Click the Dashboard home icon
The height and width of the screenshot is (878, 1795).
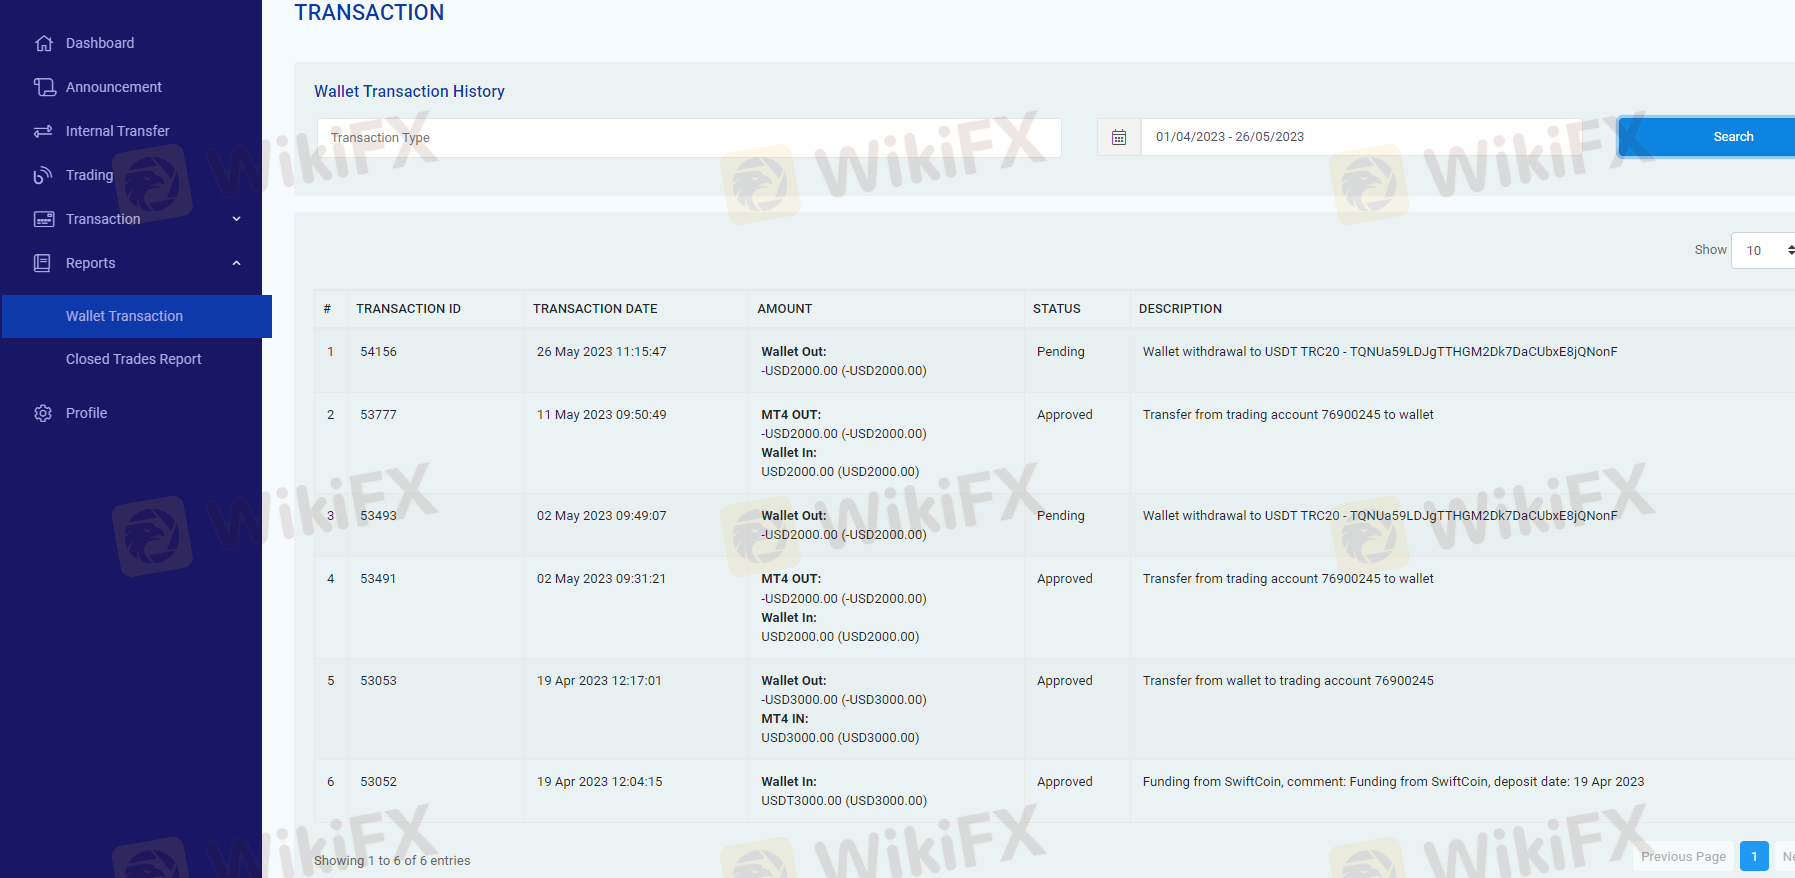[x=43, y=43]
